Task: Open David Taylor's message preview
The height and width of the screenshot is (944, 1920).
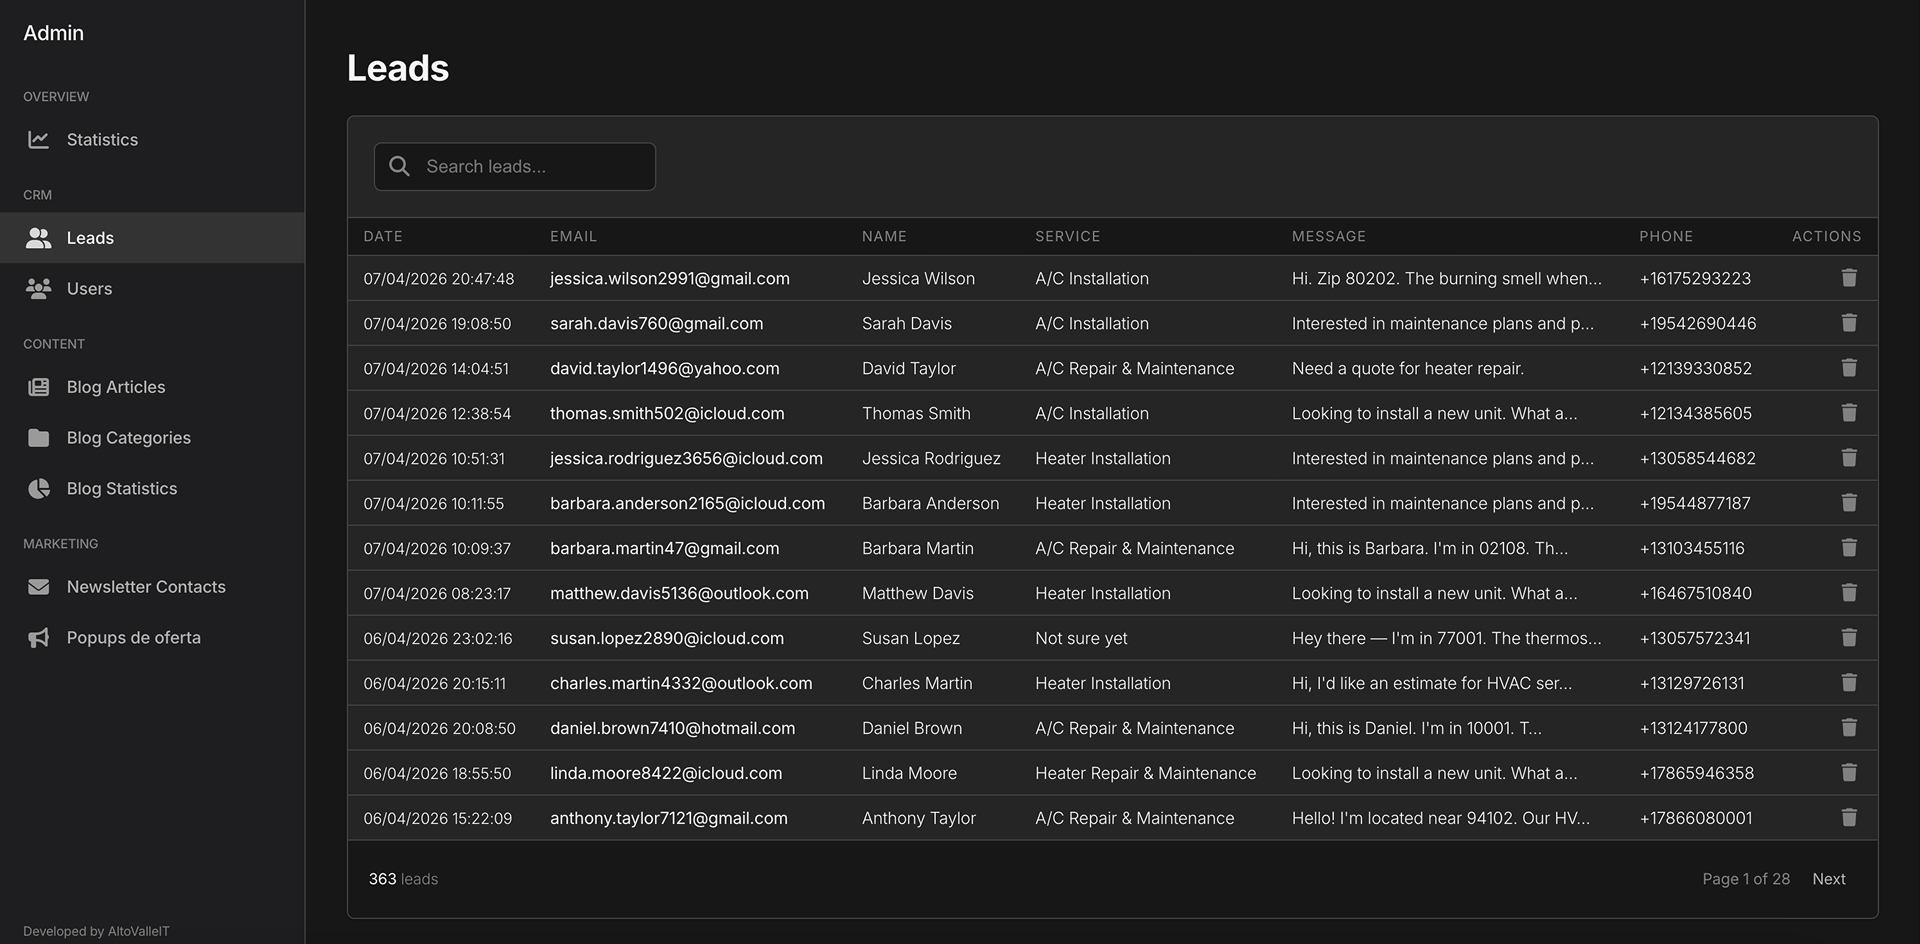Action: 1407,368
